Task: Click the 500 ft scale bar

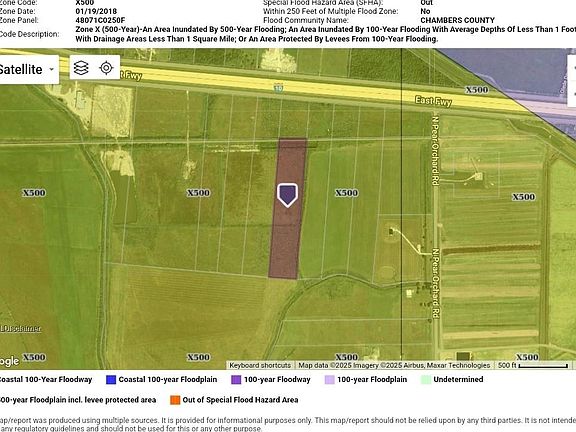Action: (533, 365)
